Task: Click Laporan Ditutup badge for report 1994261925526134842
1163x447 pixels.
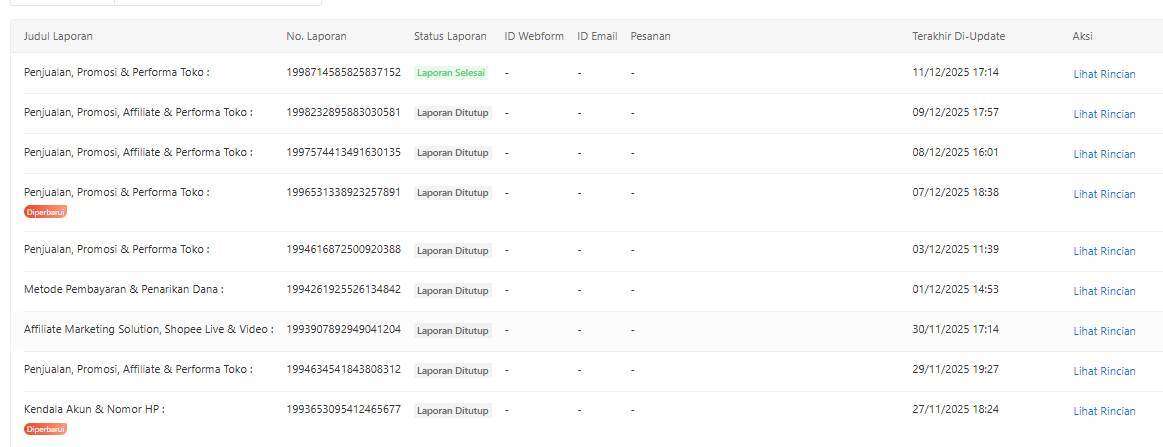Action: pyautogui.click(x=452, y=291)
